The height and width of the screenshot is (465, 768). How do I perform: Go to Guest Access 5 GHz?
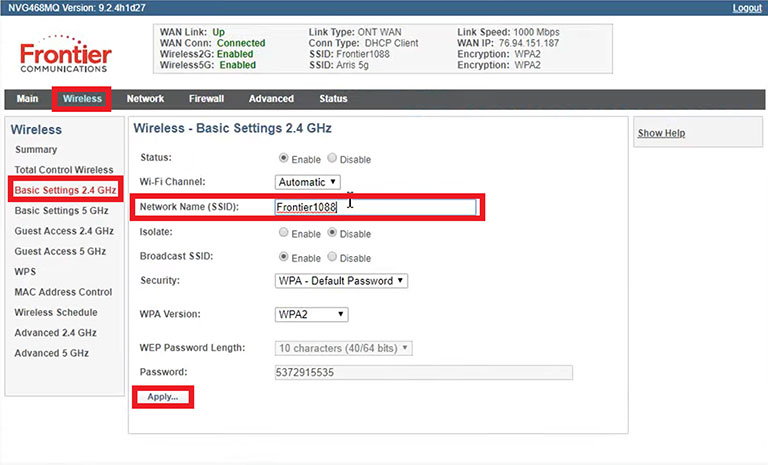pyautogui.click(x=60, y=251)
